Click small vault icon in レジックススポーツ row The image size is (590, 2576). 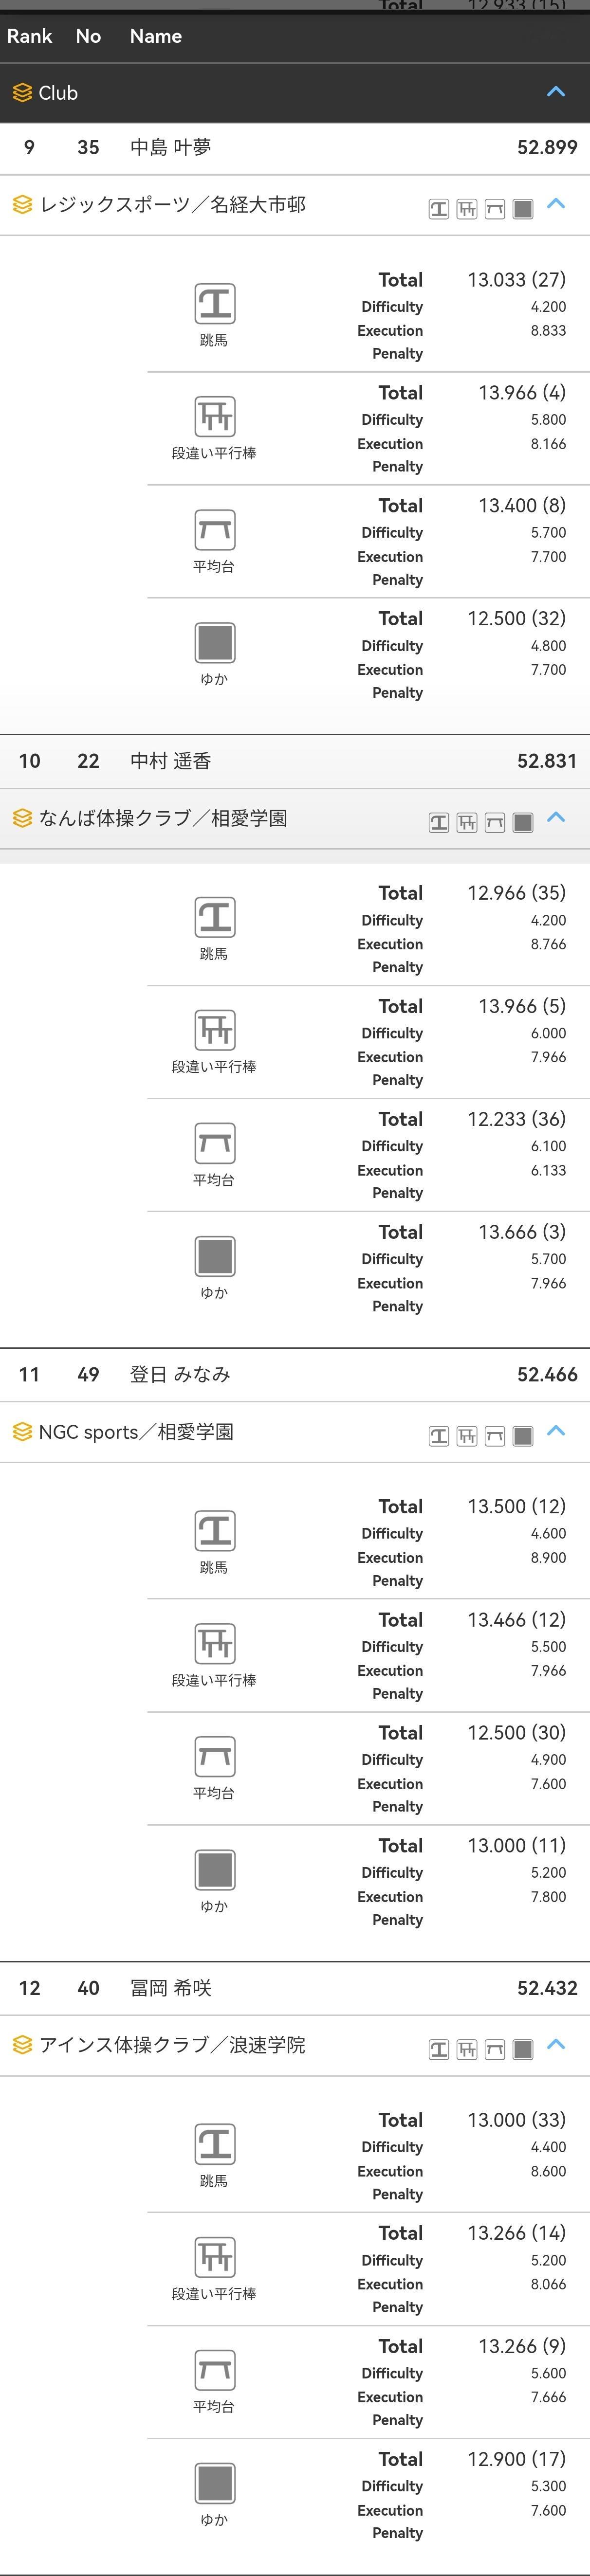pos(439,209)
